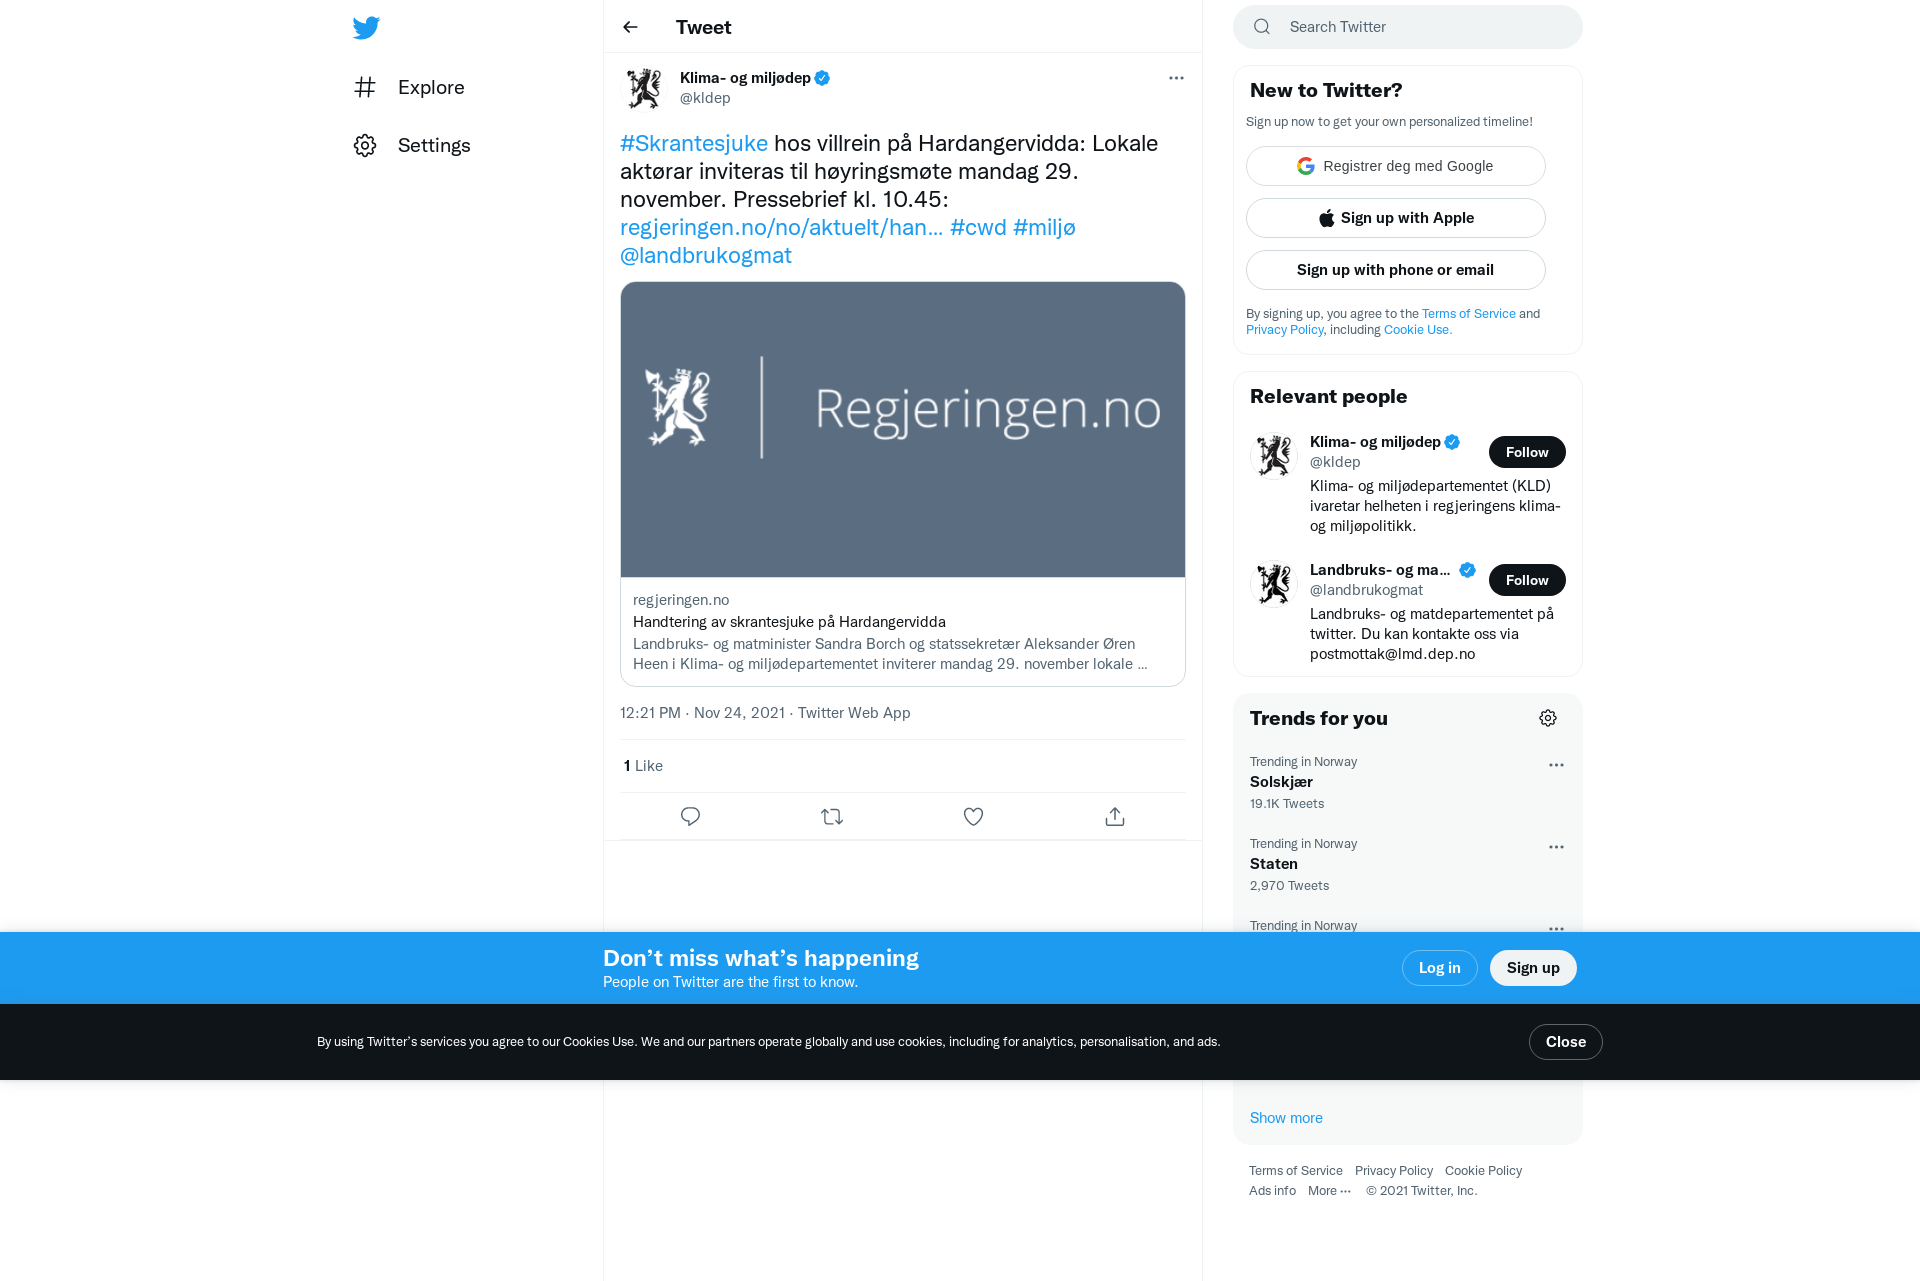Click the Twitter bird logo
Screen dimensions: 1920x1281
click(366, 27)
